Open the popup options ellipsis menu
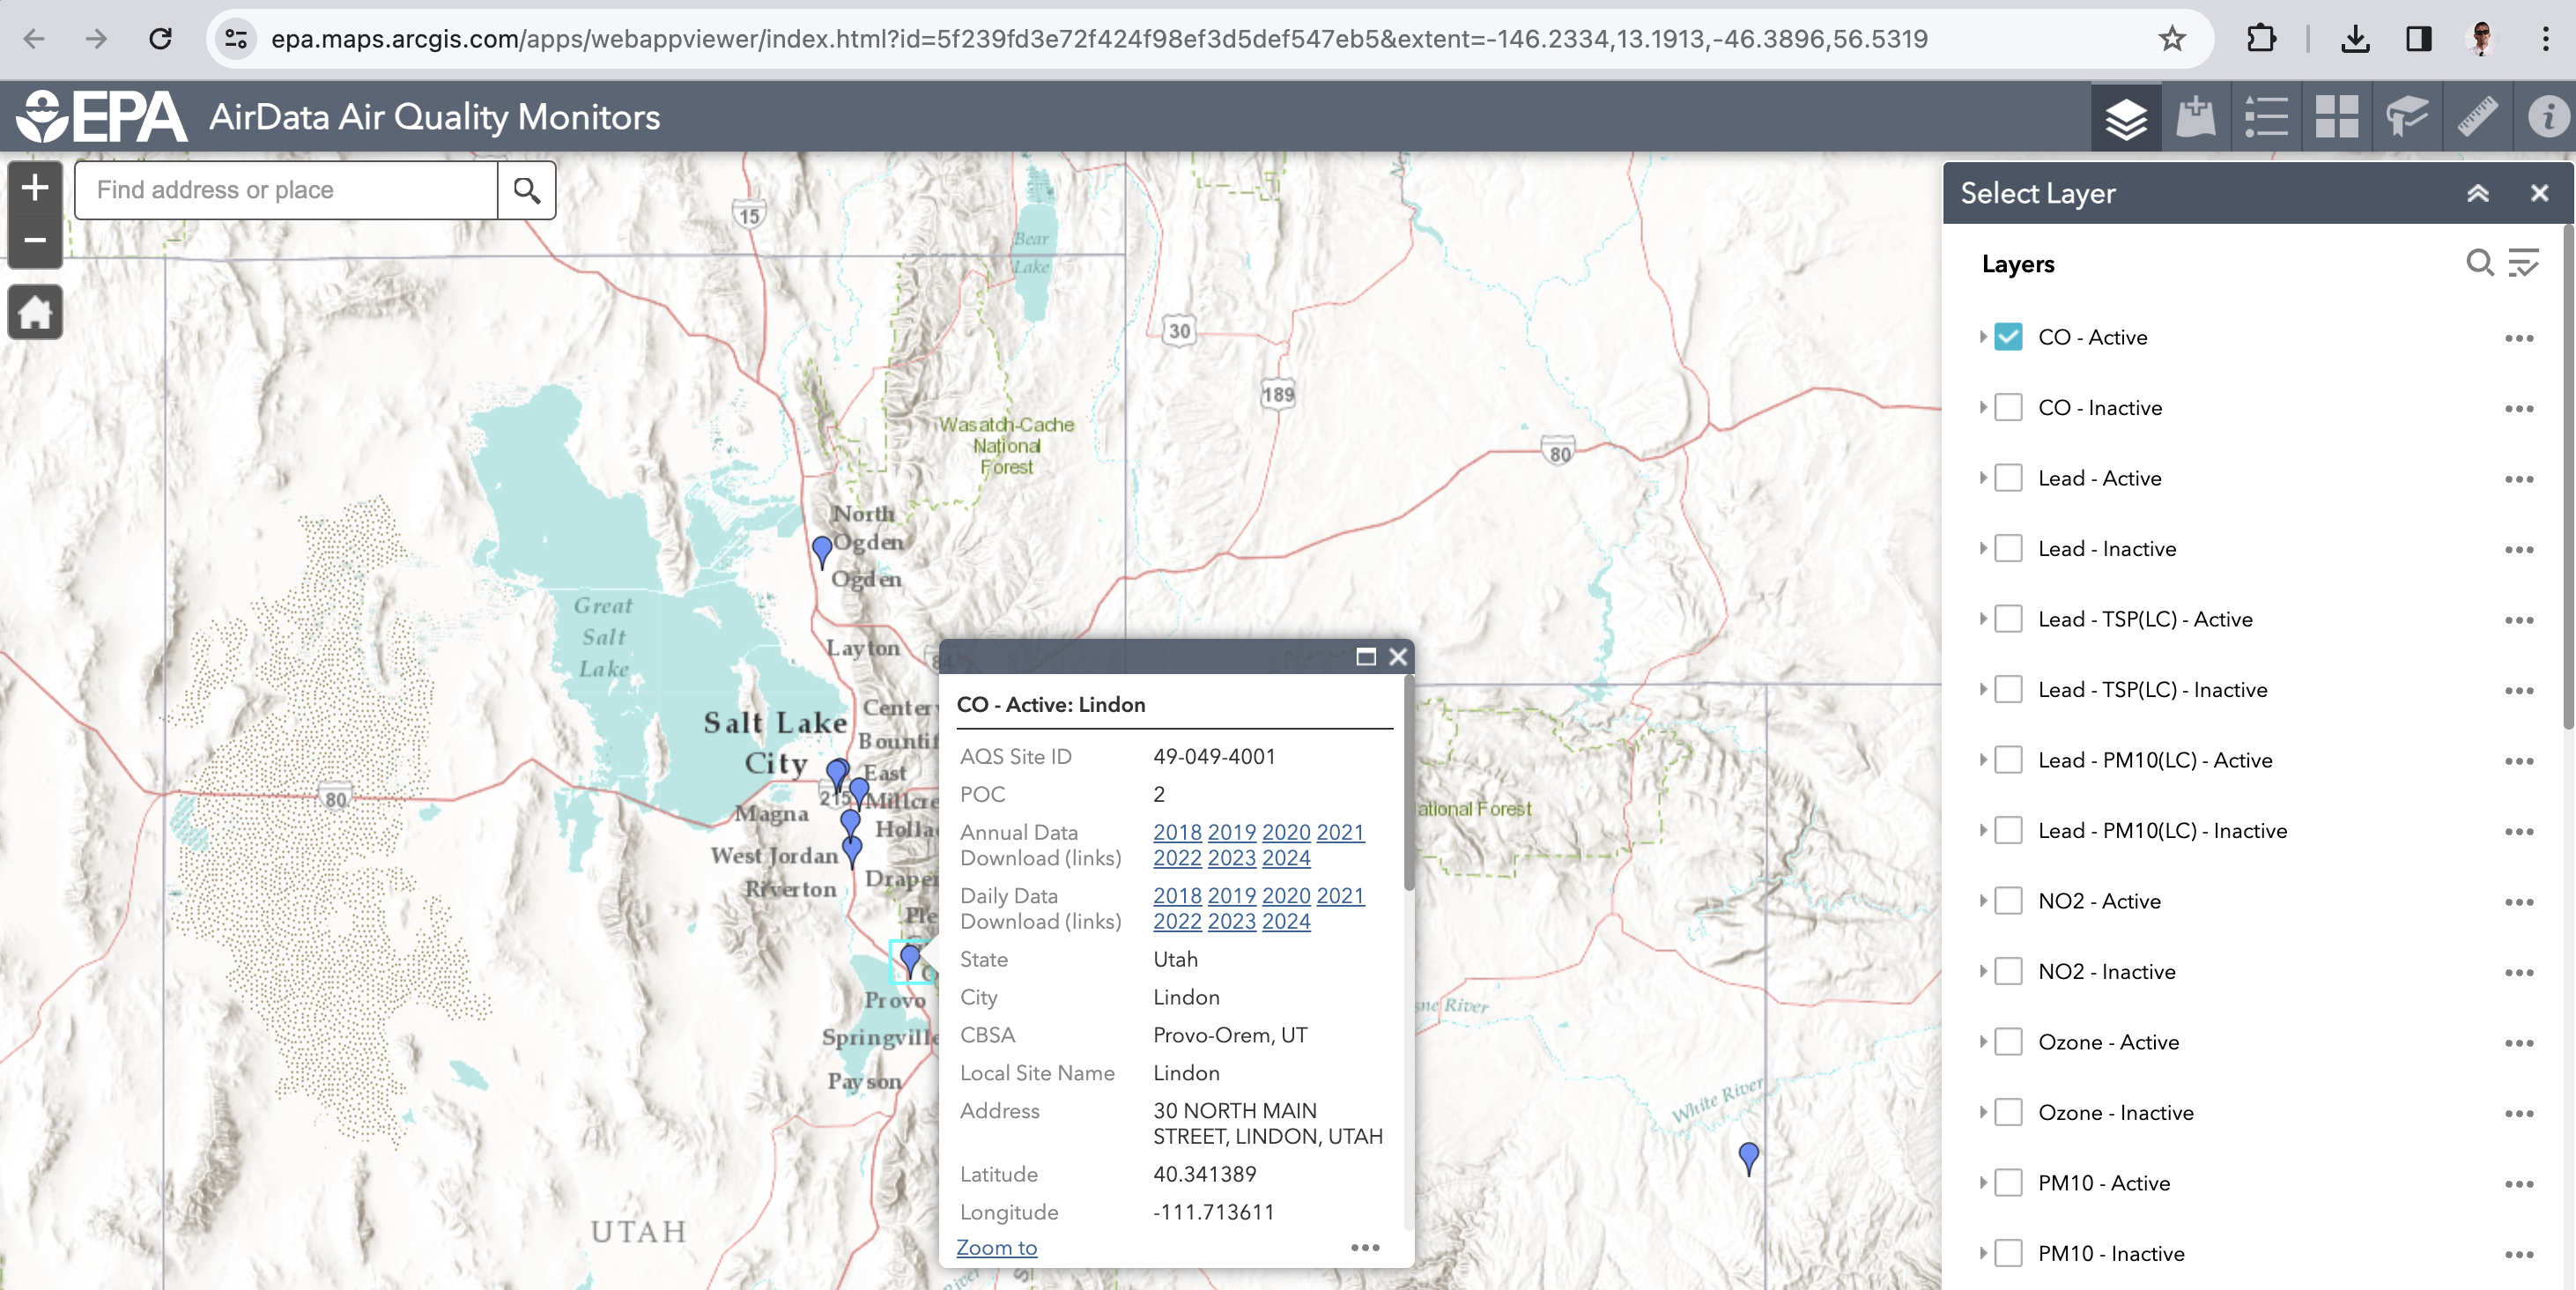Image resolution: width=2576 pixels, height=1290 pixels. (1365, 1248)
